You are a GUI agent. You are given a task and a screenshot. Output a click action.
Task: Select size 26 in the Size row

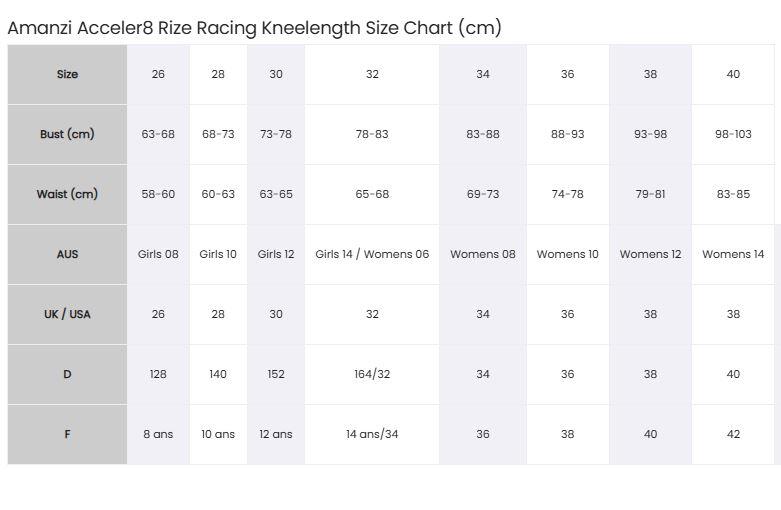pos(158,75)
